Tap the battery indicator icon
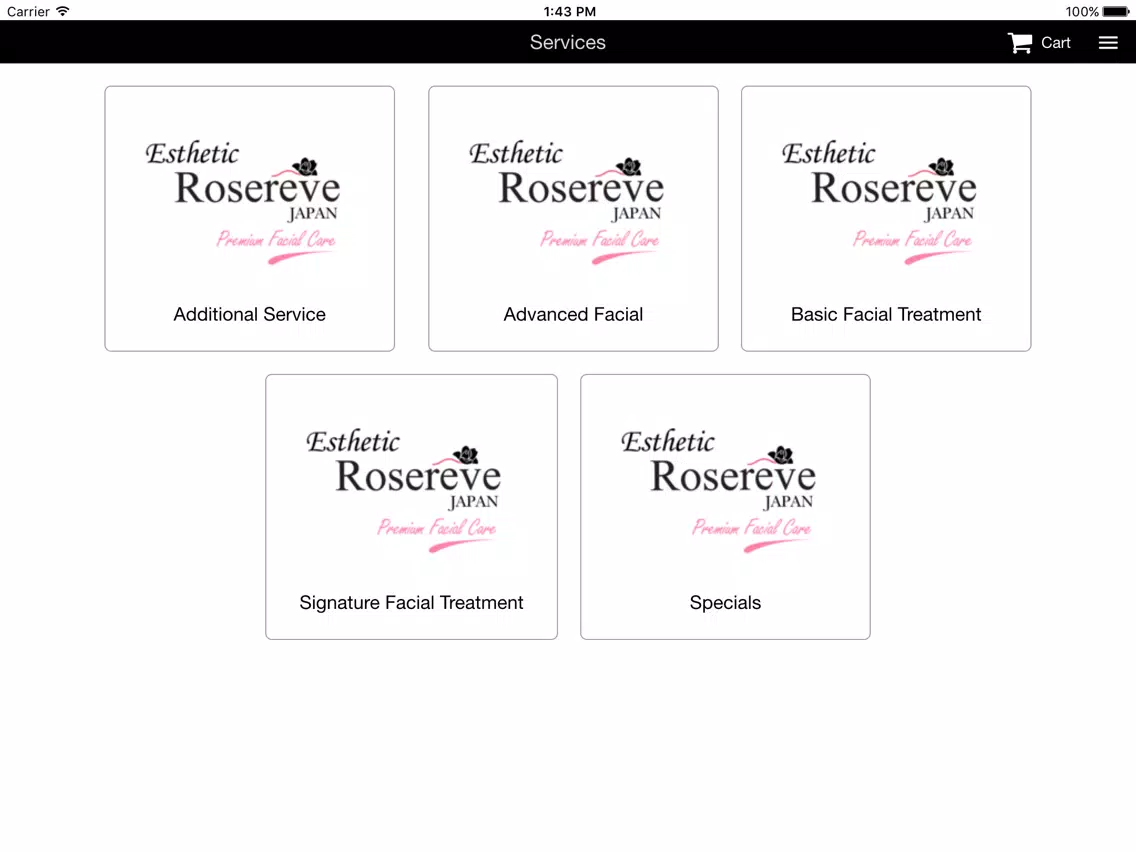1136x852 pixels. [1116, 12]
